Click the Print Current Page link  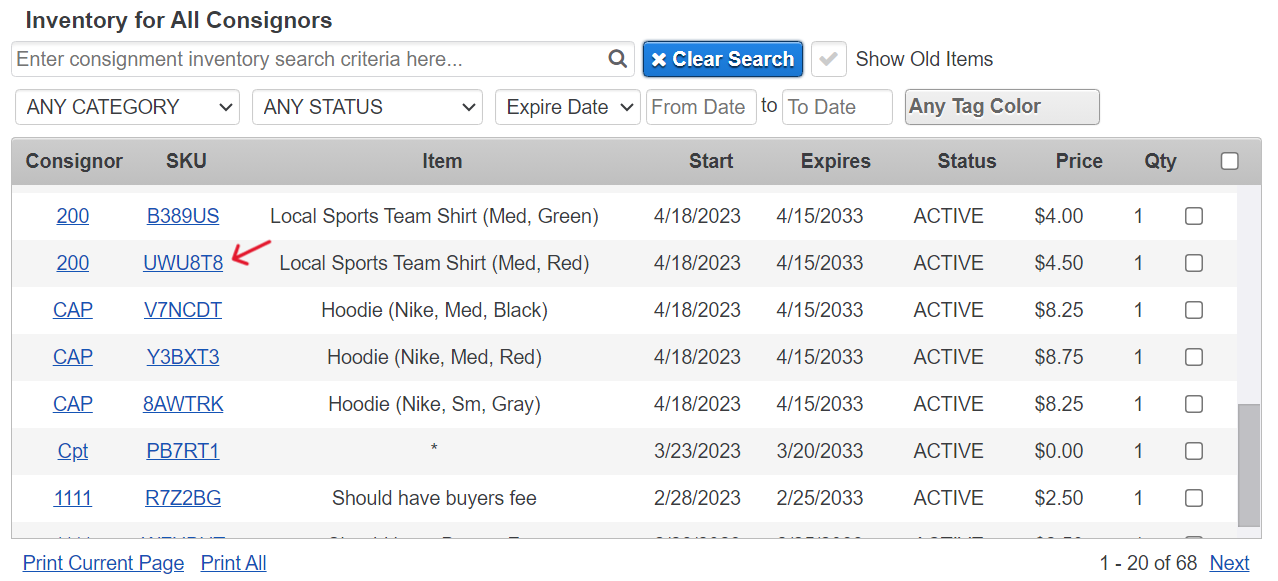[103, 563]
